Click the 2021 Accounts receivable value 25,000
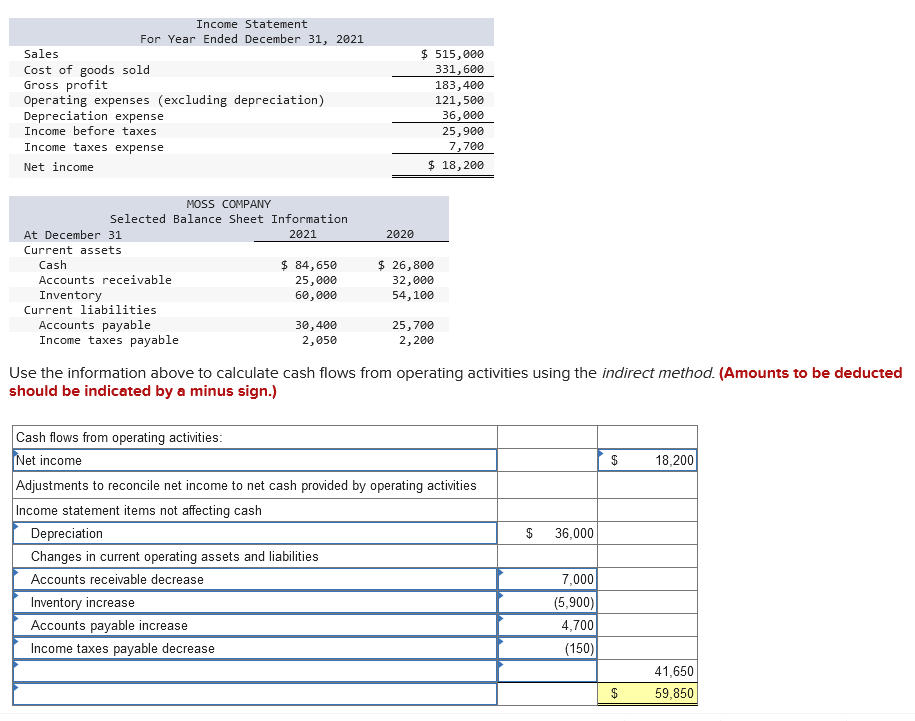Image resolution: width=915 pixels, height=721 pixels. 316,280
